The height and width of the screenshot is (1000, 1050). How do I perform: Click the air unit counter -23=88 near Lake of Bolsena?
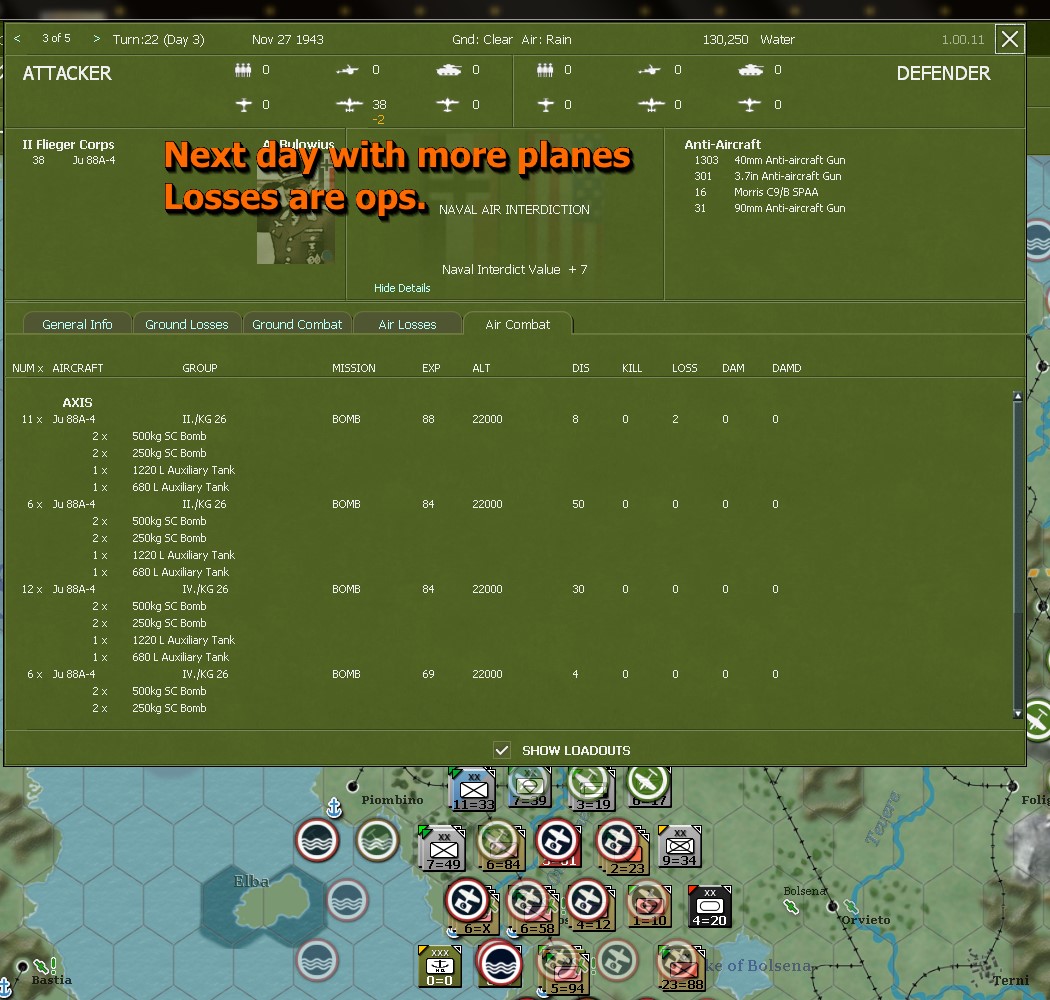tap(680, 965)
